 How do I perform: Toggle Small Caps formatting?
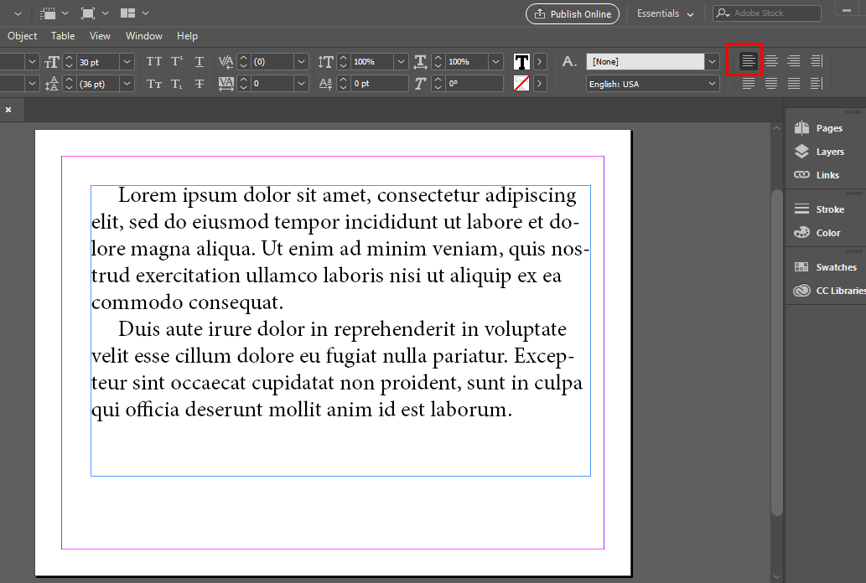pos(154,84)
